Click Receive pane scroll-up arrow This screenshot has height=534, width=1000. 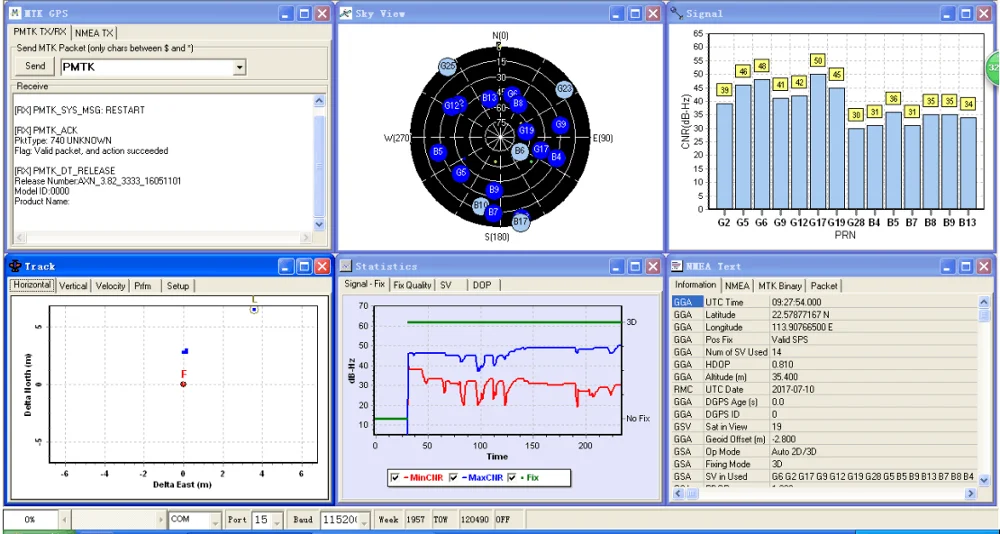[x=320, y=100]
